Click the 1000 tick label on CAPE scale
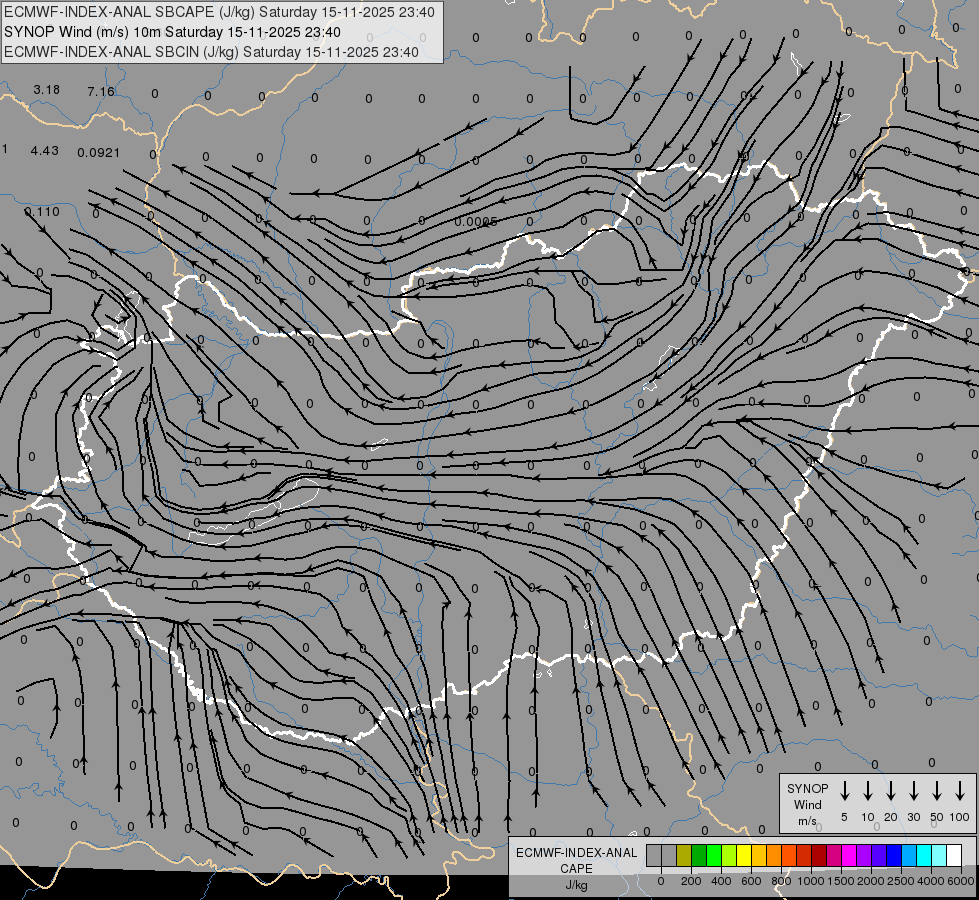Screen dimensions: 979x900 click(811, 881)
